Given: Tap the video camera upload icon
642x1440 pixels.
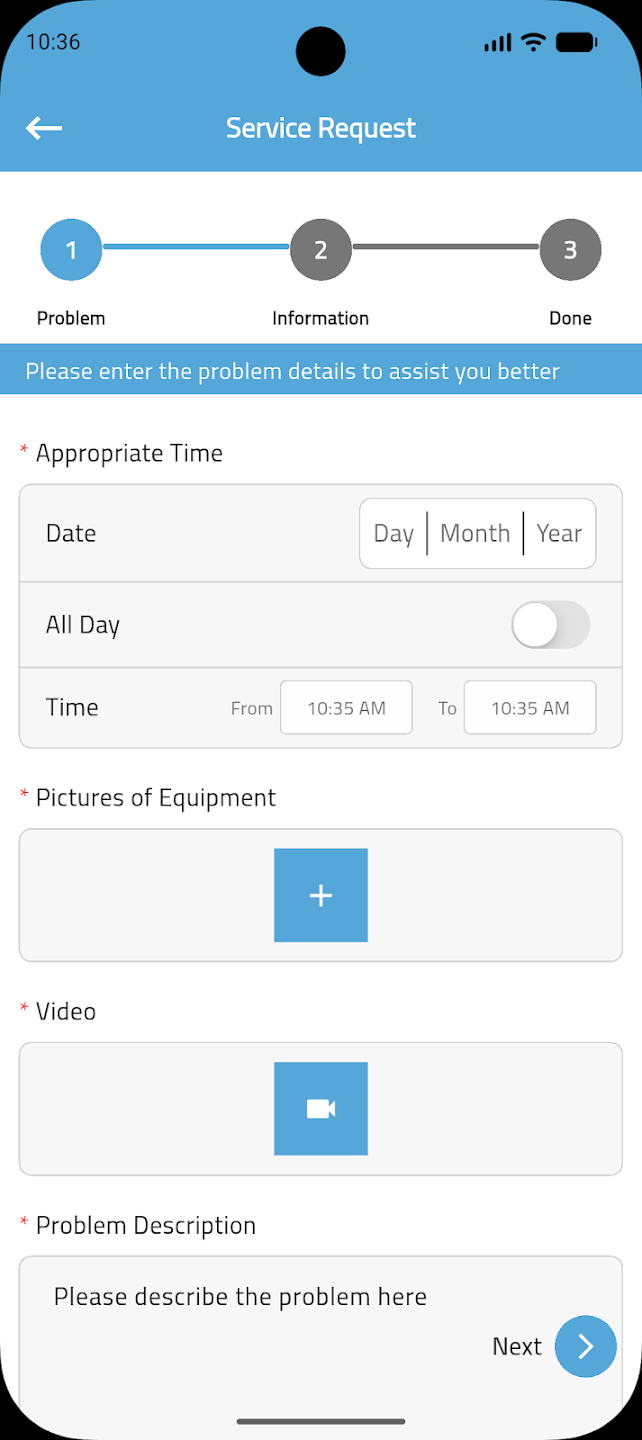Looking at the screenshot, I should pos(321,1108).
